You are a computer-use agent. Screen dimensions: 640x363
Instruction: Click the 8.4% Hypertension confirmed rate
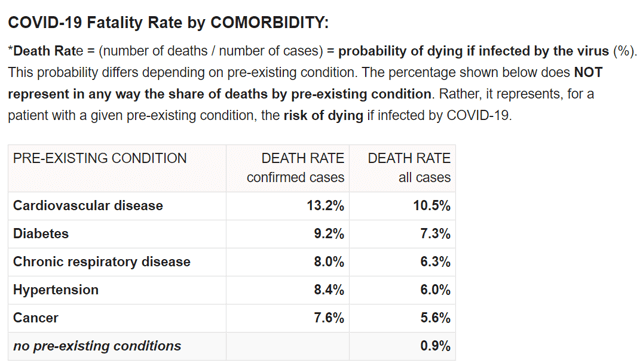pyautogui.click(x=329, y=290)
